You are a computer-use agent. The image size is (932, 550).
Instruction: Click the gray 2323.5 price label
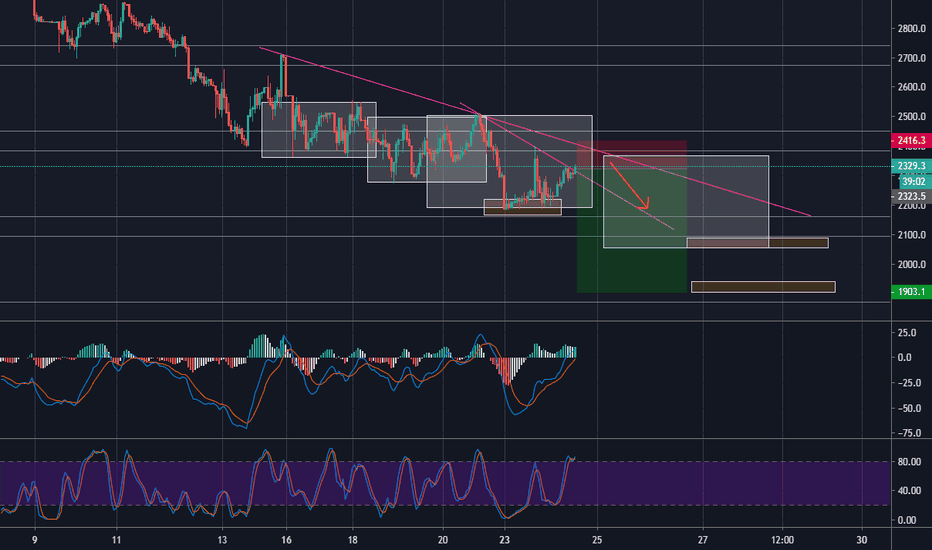tap(911, 196)
